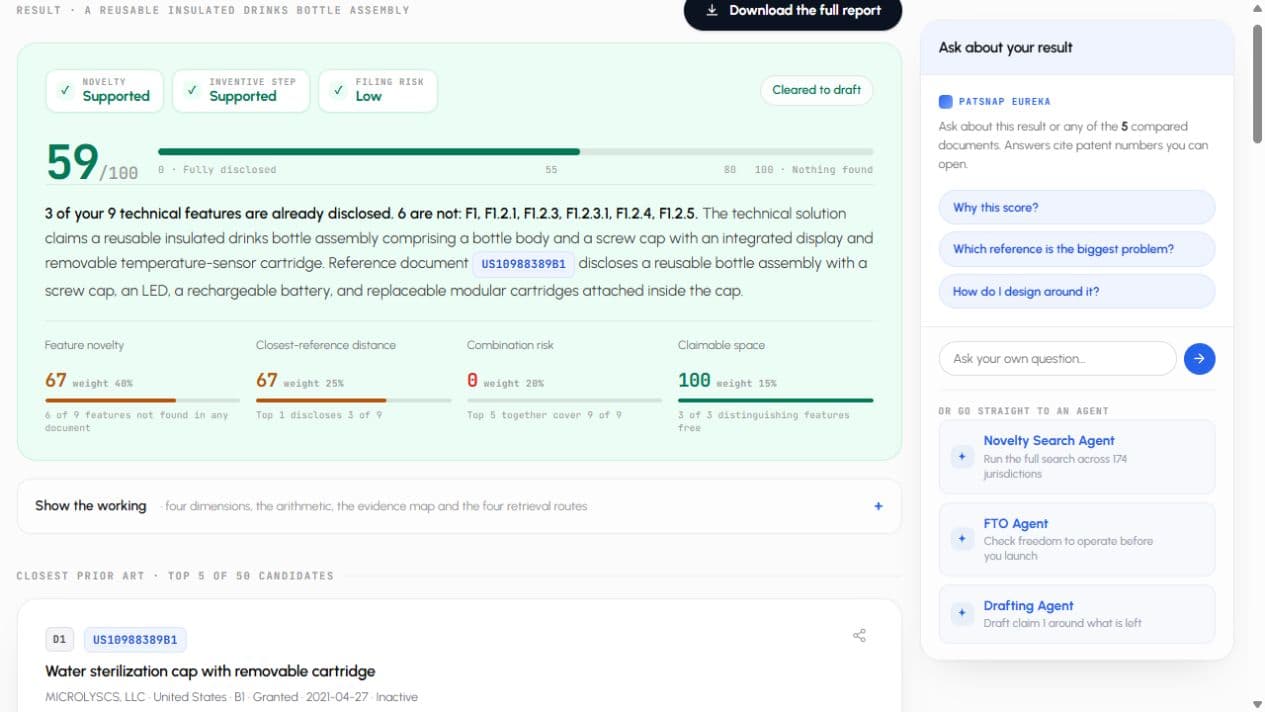Submit question with blue arrow button

1199,359
